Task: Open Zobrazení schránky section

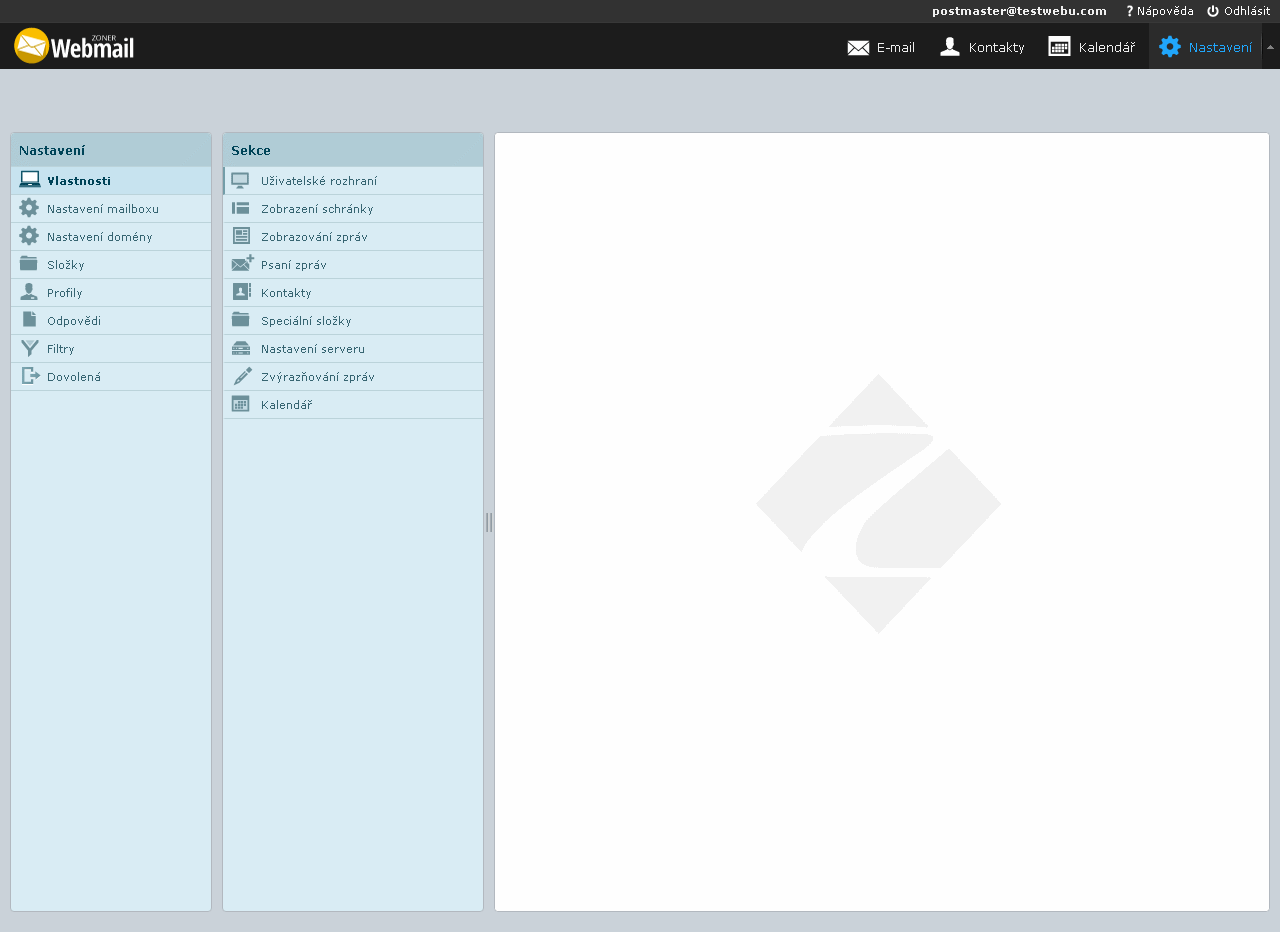Action: (x=316, y=209)
